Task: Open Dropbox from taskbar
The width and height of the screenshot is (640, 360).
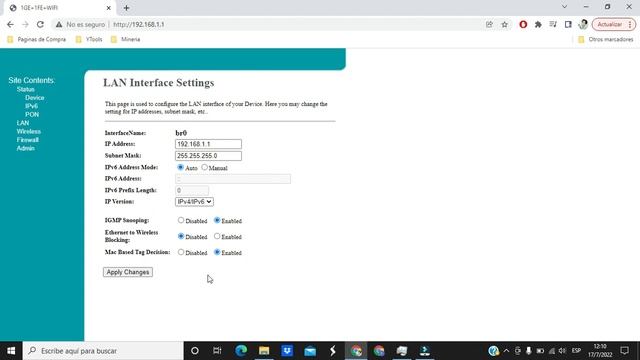Action: (287, 351)
